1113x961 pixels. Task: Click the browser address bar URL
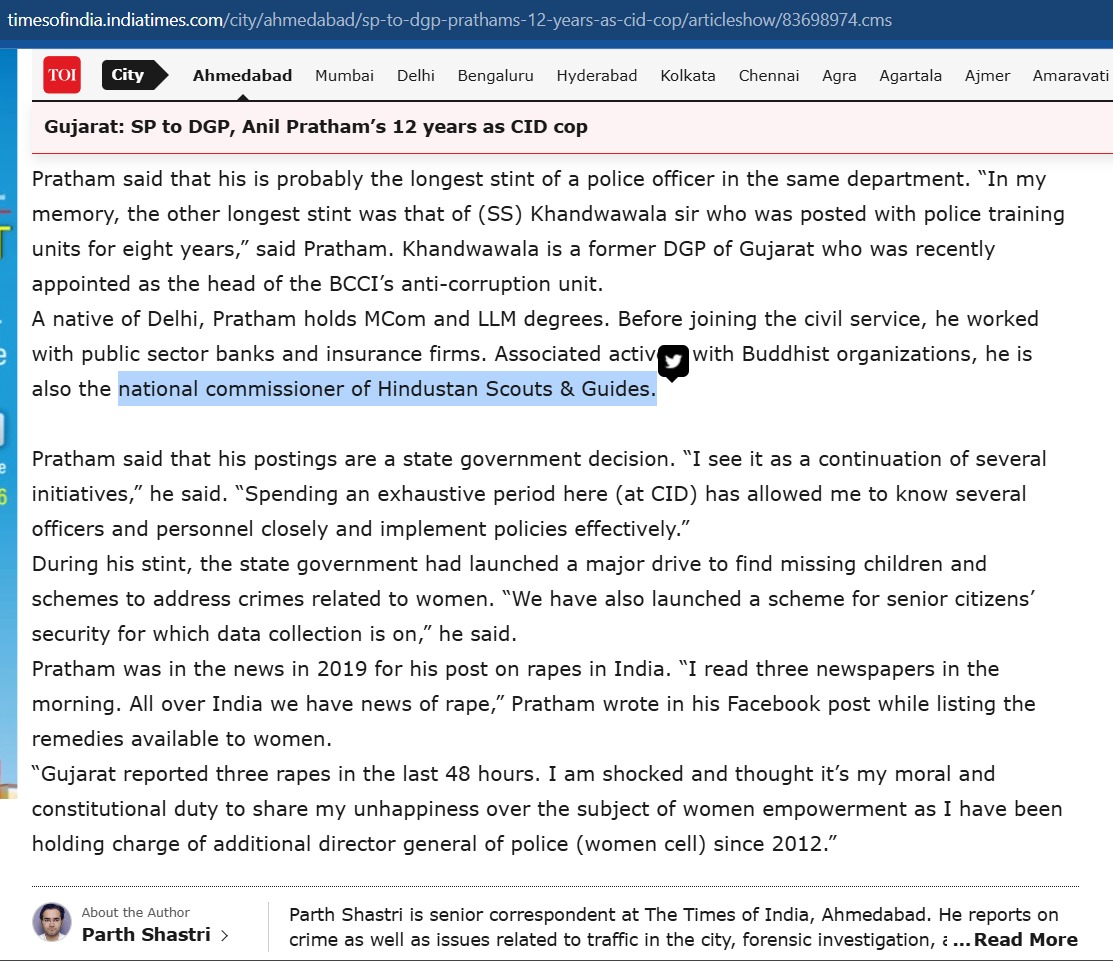449,19
